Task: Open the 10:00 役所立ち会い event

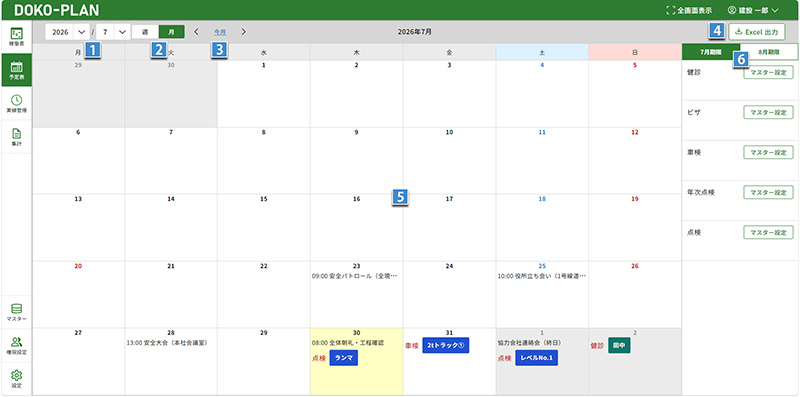Action: coord(542,276)
